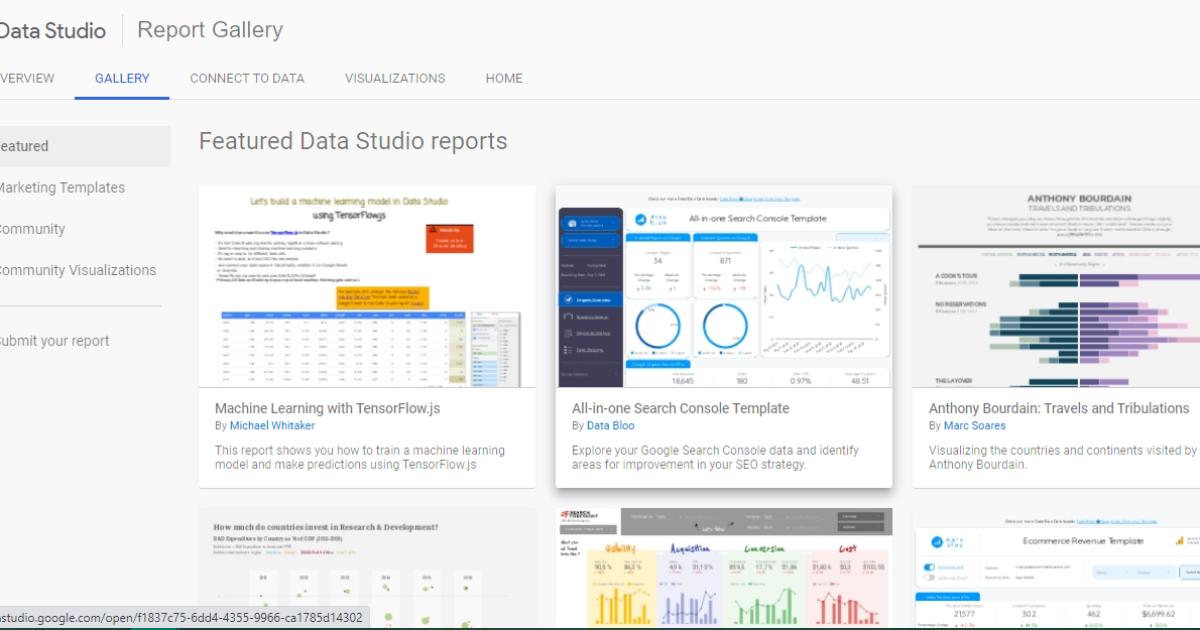
Task: Click the Data Studio logo
Action: pos(53,30)
